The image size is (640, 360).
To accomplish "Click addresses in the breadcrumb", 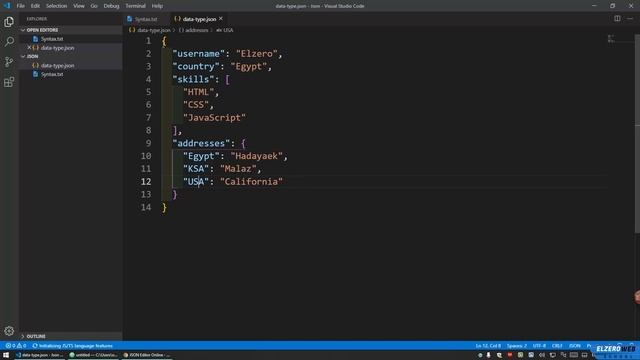I will (197, 30).
